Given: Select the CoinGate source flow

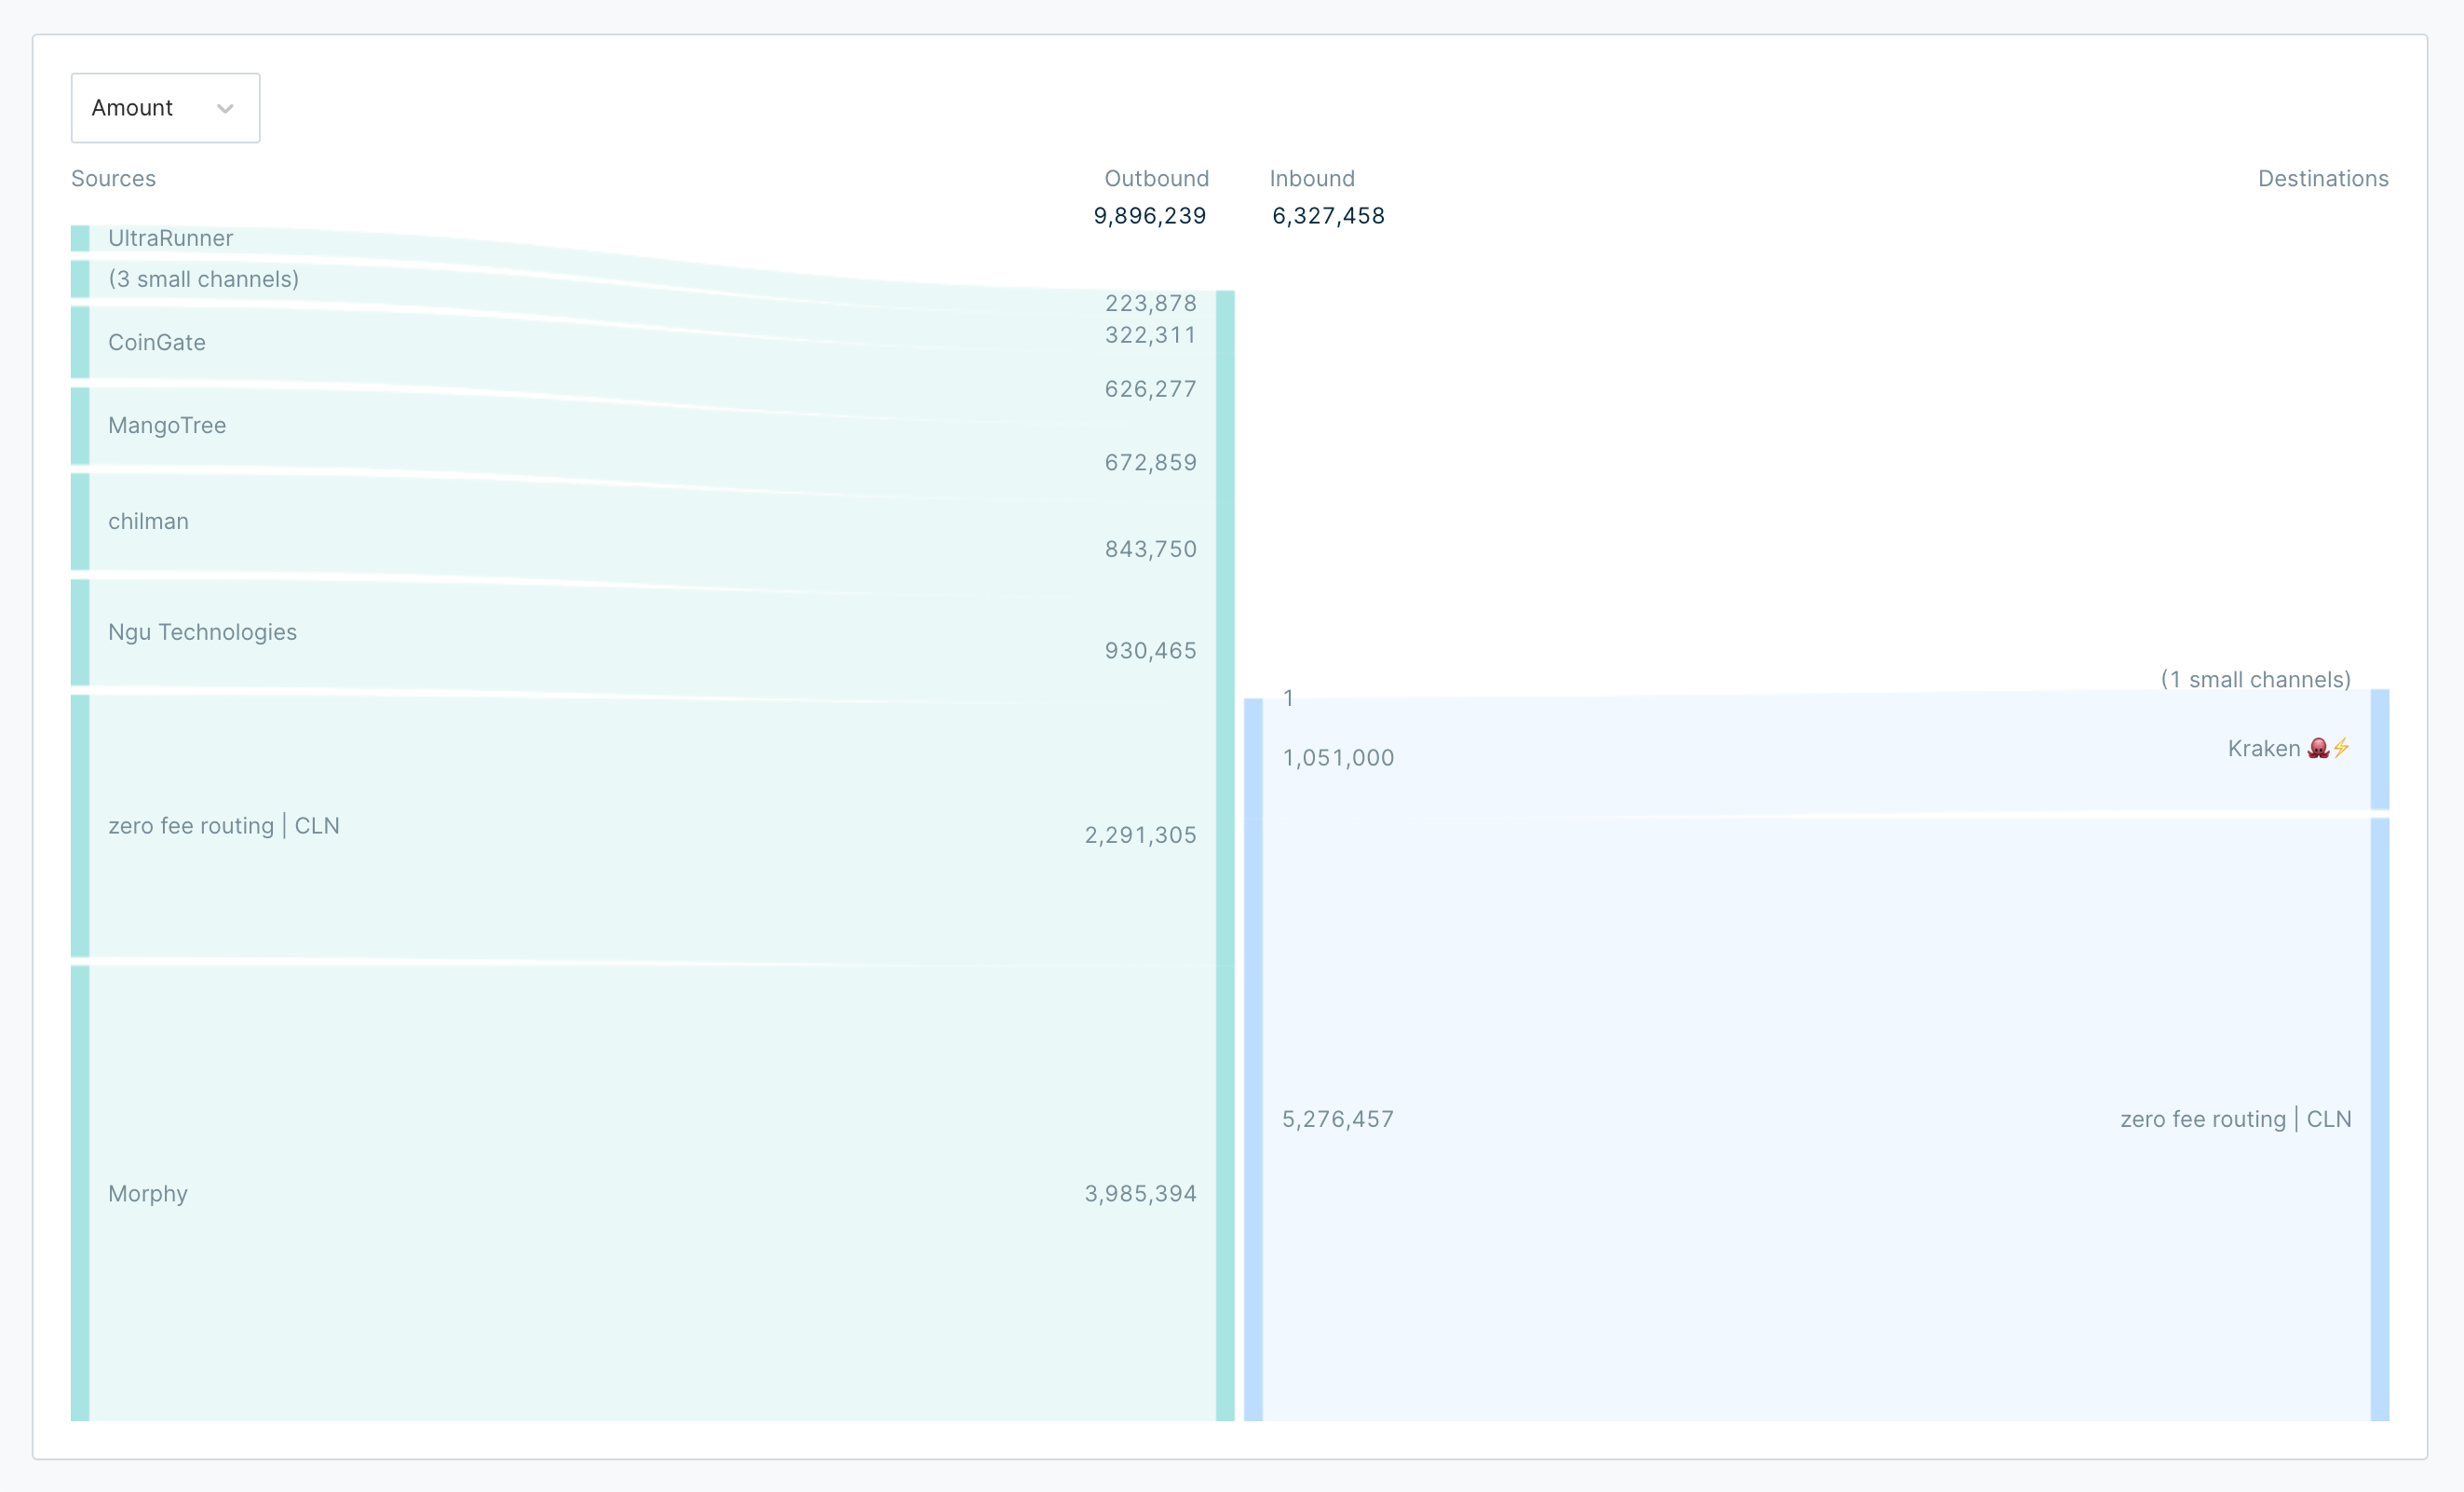Looking at the screenshot, I should [157, 342].
